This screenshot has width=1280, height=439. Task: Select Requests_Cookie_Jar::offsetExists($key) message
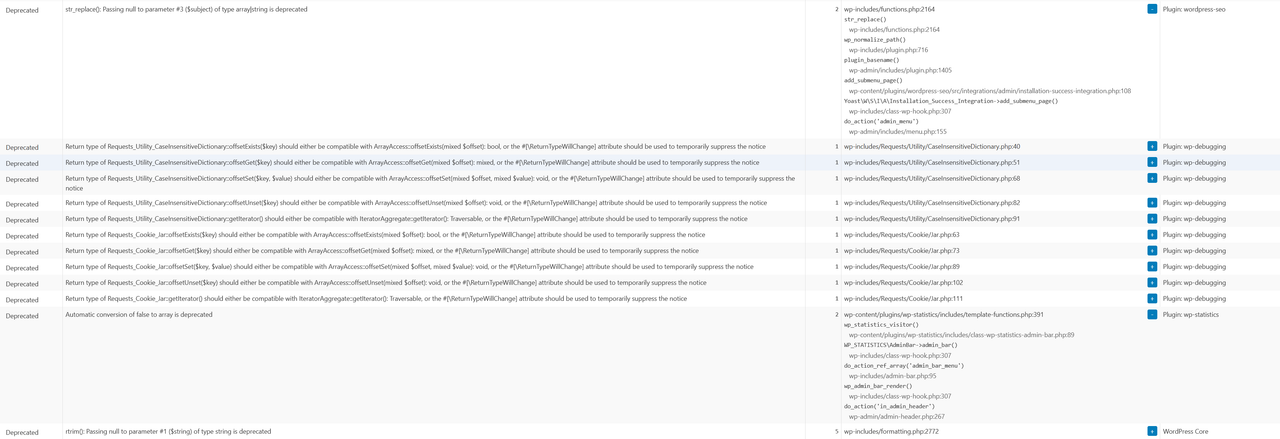(385, 234)
